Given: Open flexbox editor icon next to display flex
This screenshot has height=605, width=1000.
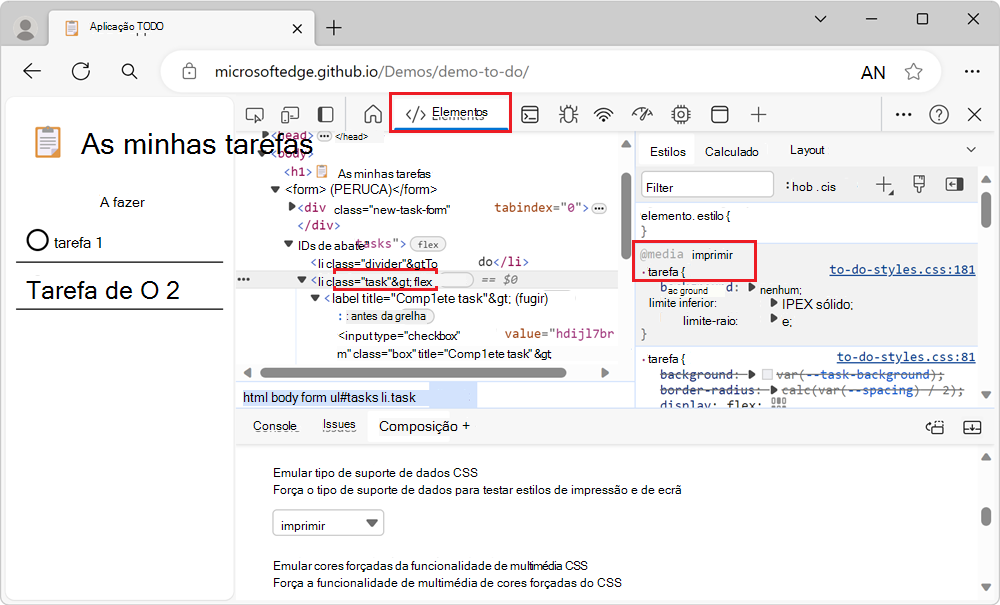Looking at the screenshot, I should tap(778, 404).
